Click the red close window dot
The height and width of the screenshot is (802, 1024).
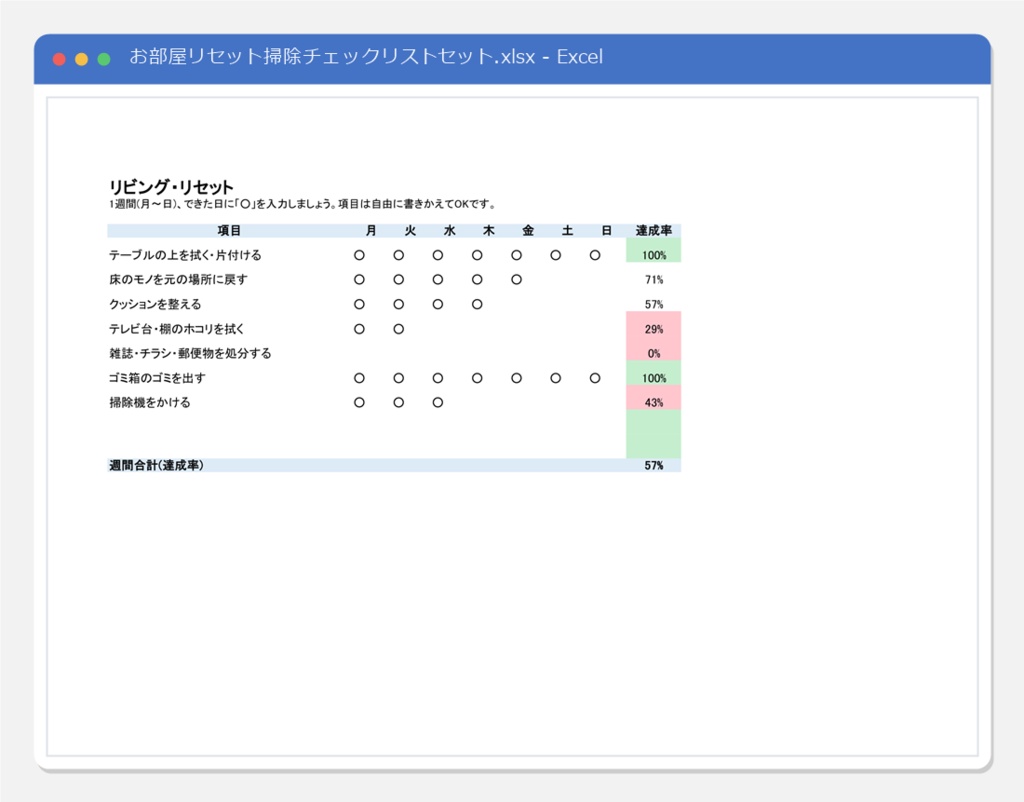59,59
